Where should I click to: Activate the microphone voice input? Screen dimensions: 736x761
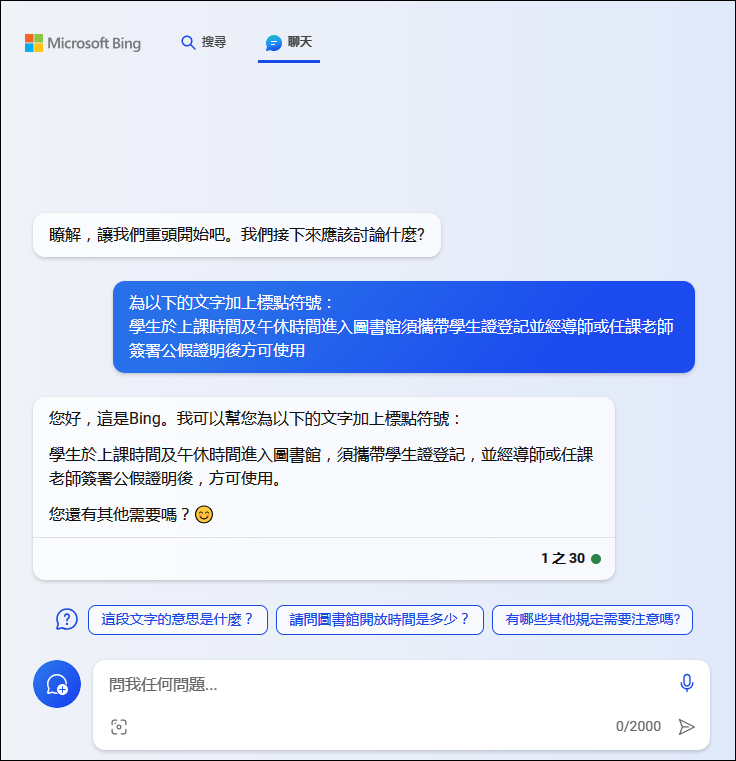(686, 683)
